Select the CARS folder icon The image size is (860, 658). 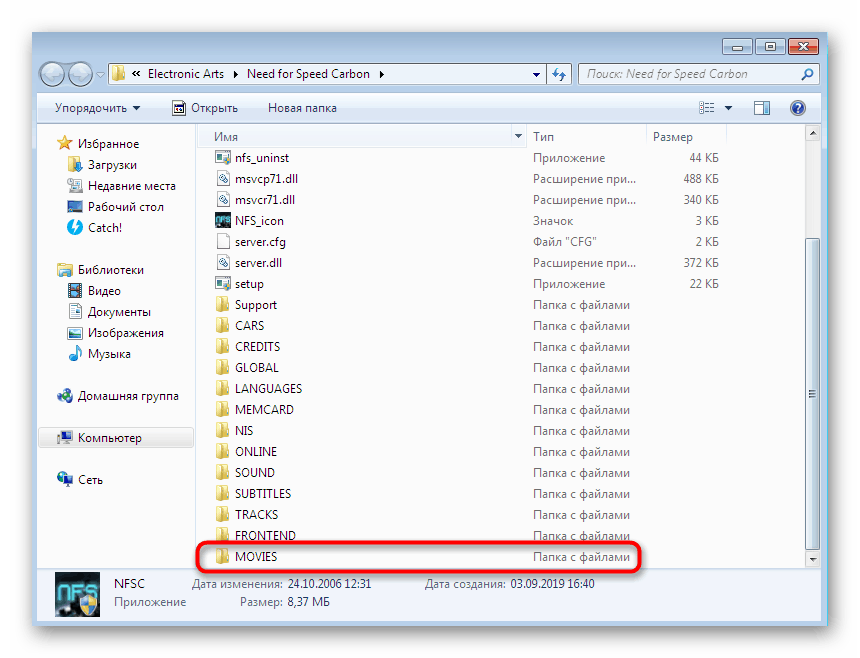(x=222, y=326)
